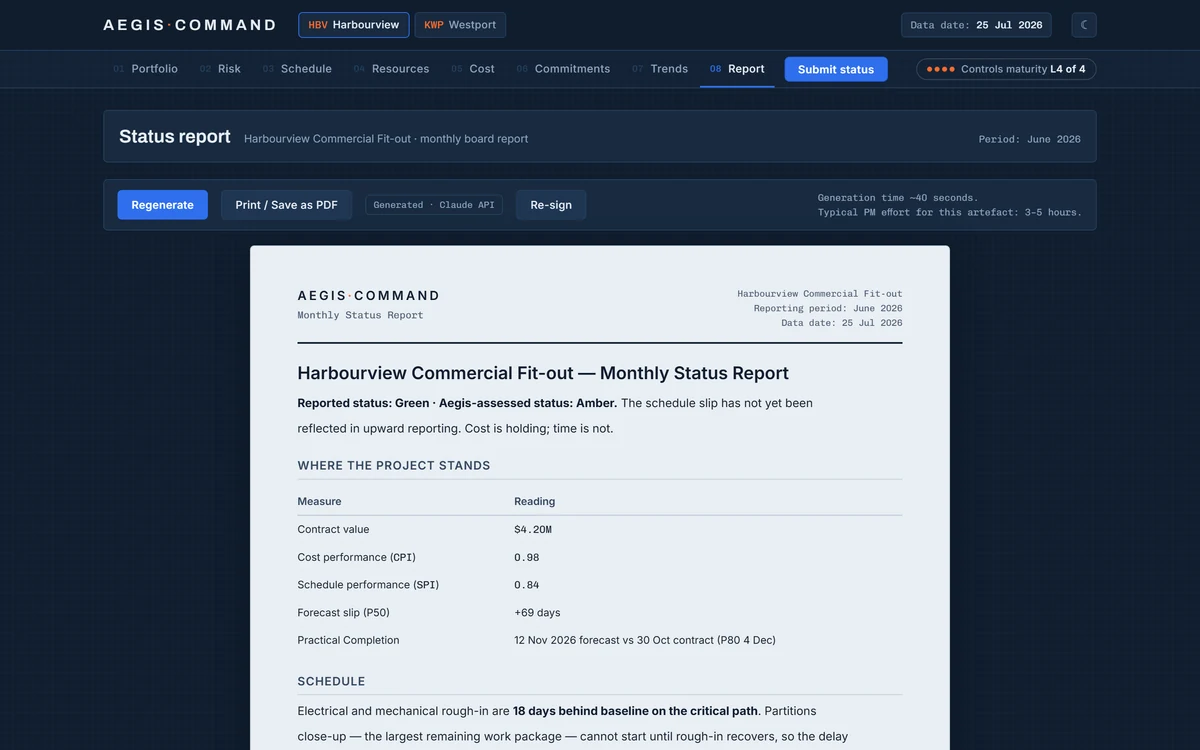The width and height of the screenshot is (1200, 750).
Task: Click the Reading column header
Action: [x=535, y=501]
